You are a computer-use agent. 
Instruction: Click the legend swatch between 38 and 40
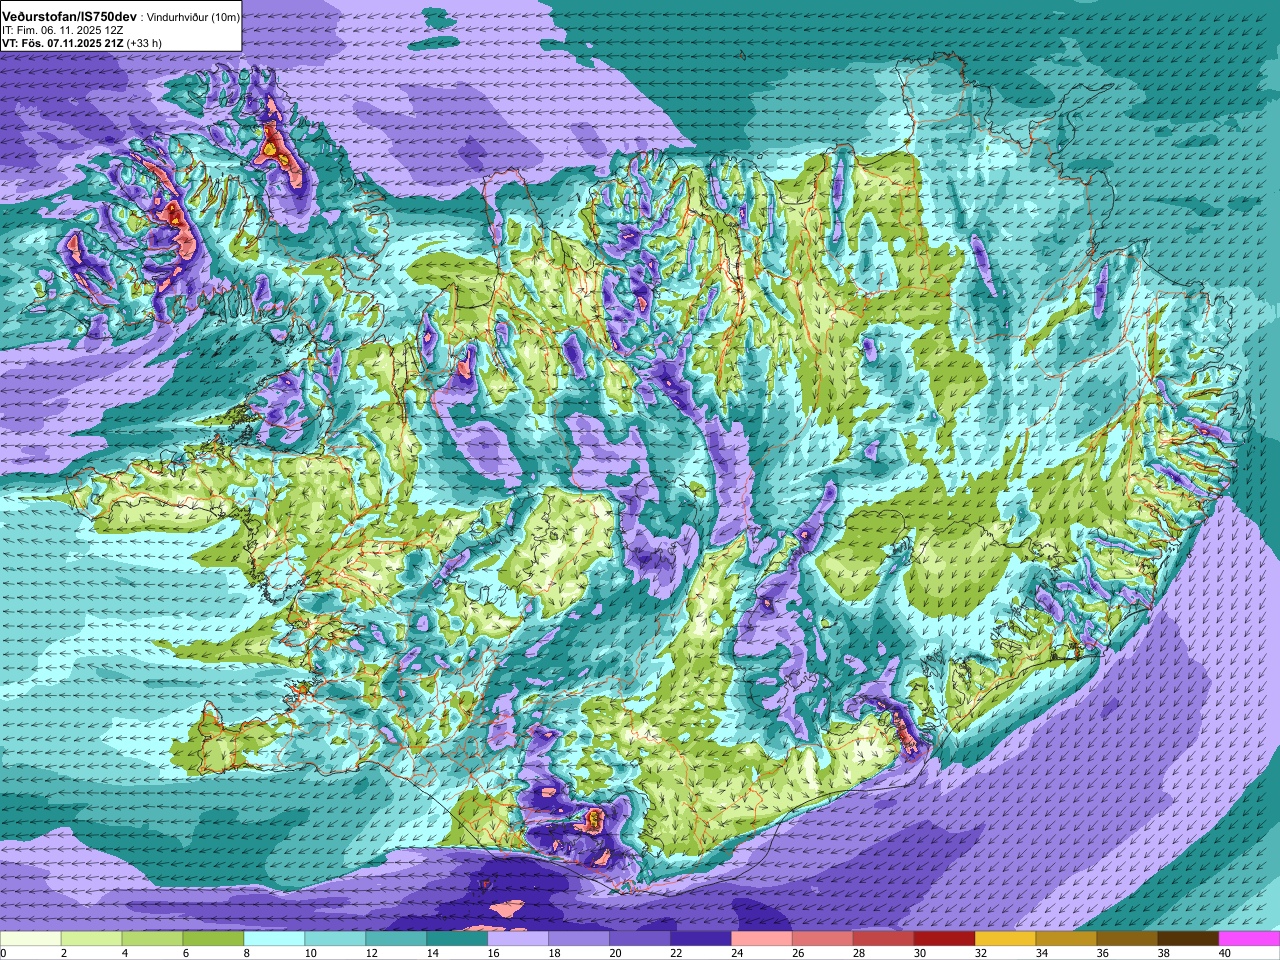pos(1190,939)
